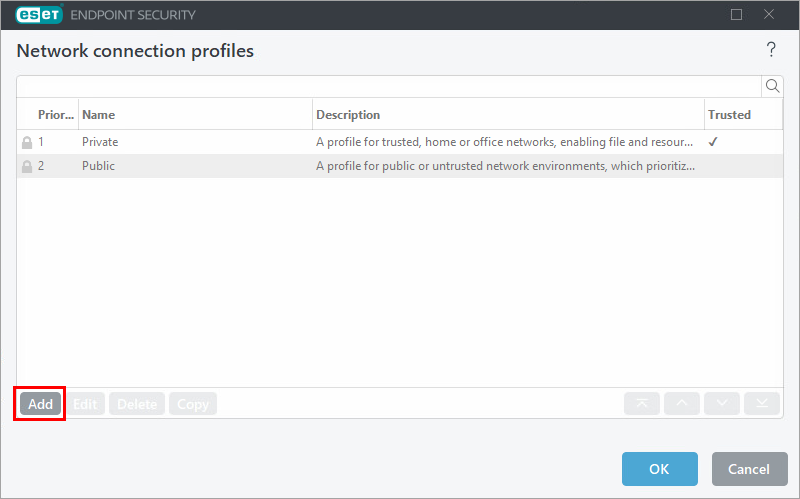
Task: Move profile to top priority arrow button
Action: 642,404
